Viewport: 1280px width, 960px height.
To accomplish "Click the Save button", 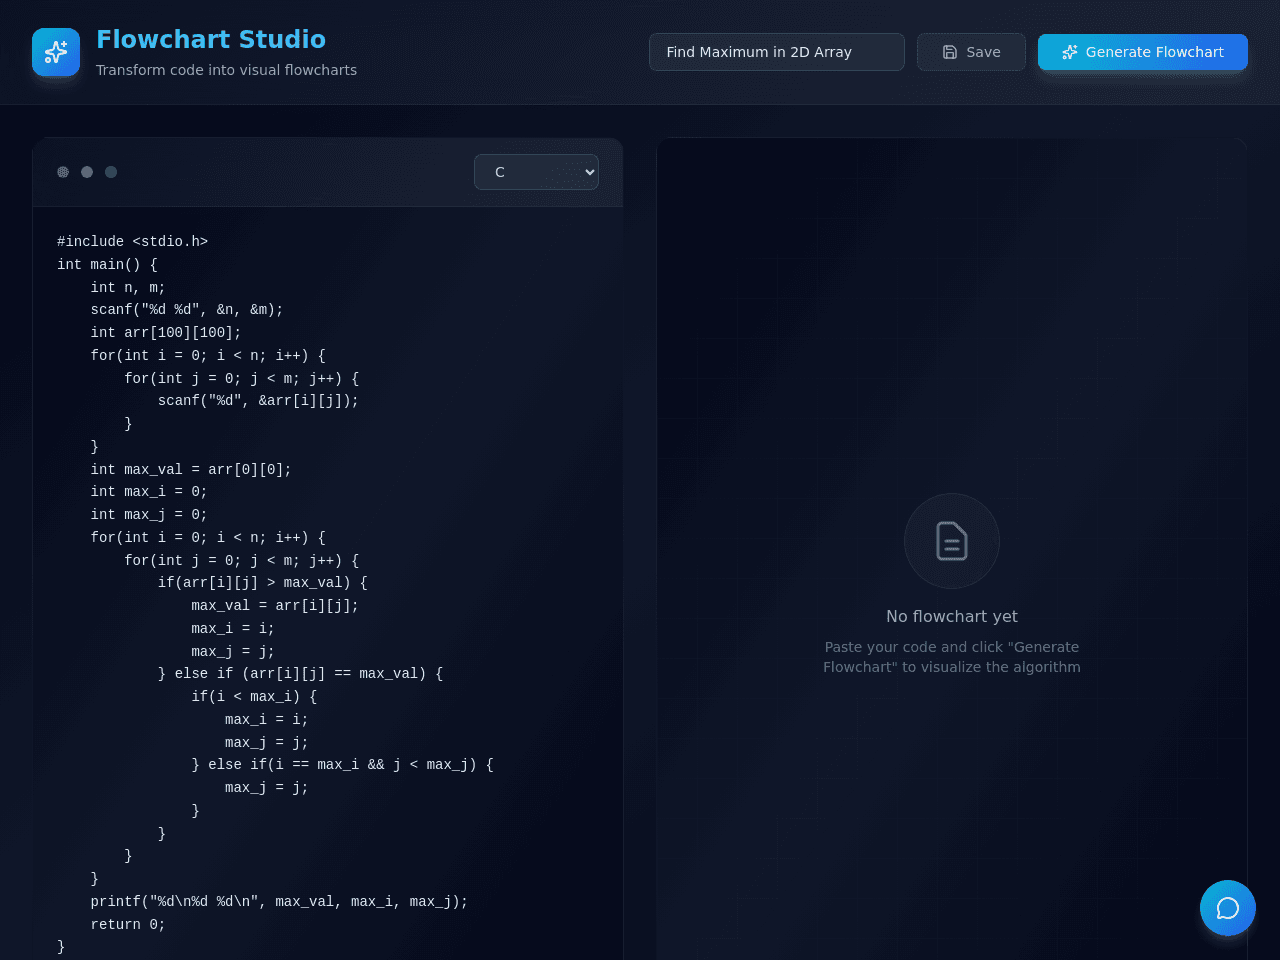I will [x=971, y=52].
